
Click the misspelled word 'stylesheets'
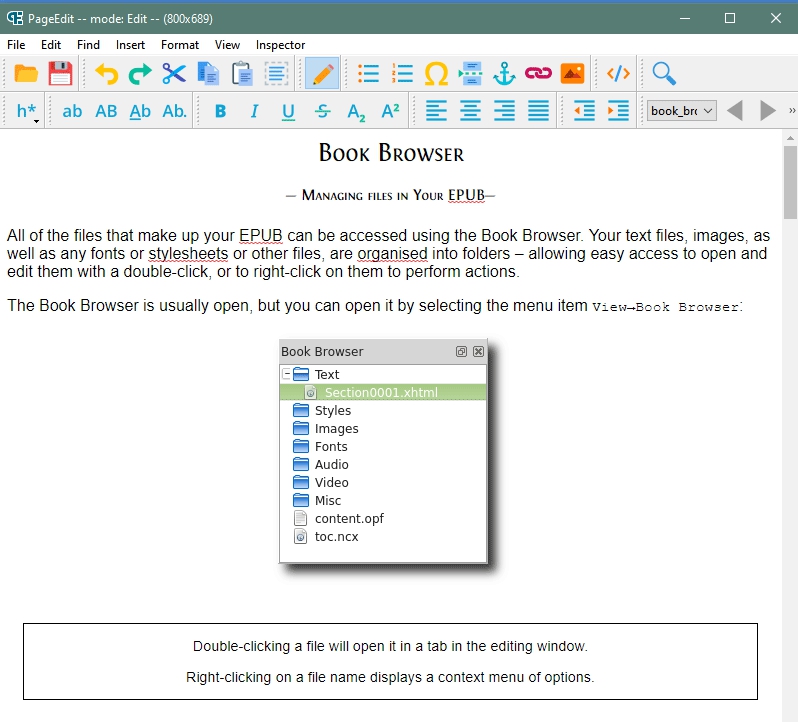coord(188,253)
